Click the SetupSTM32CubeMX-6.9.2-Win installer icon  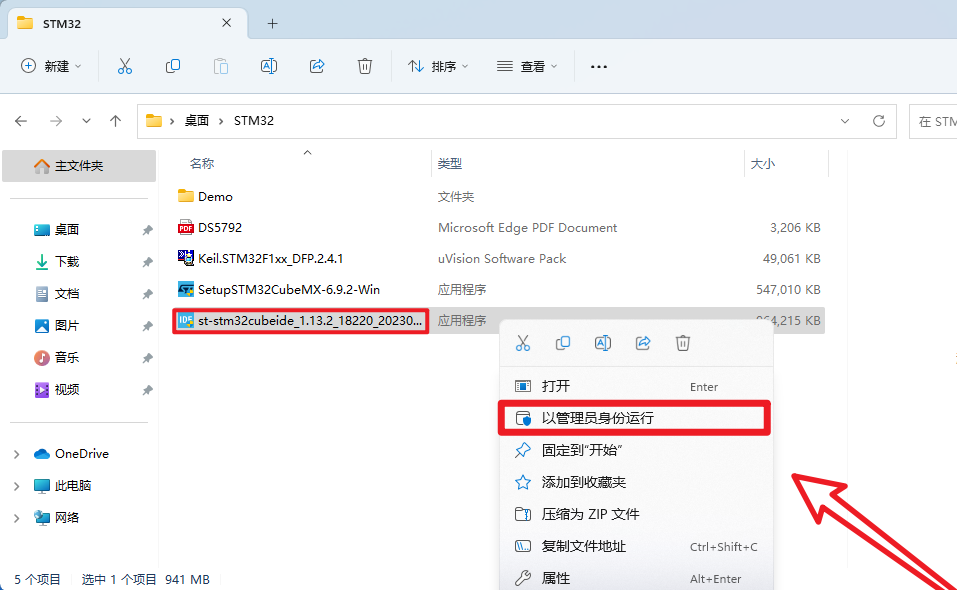click(x=186, y=289)
